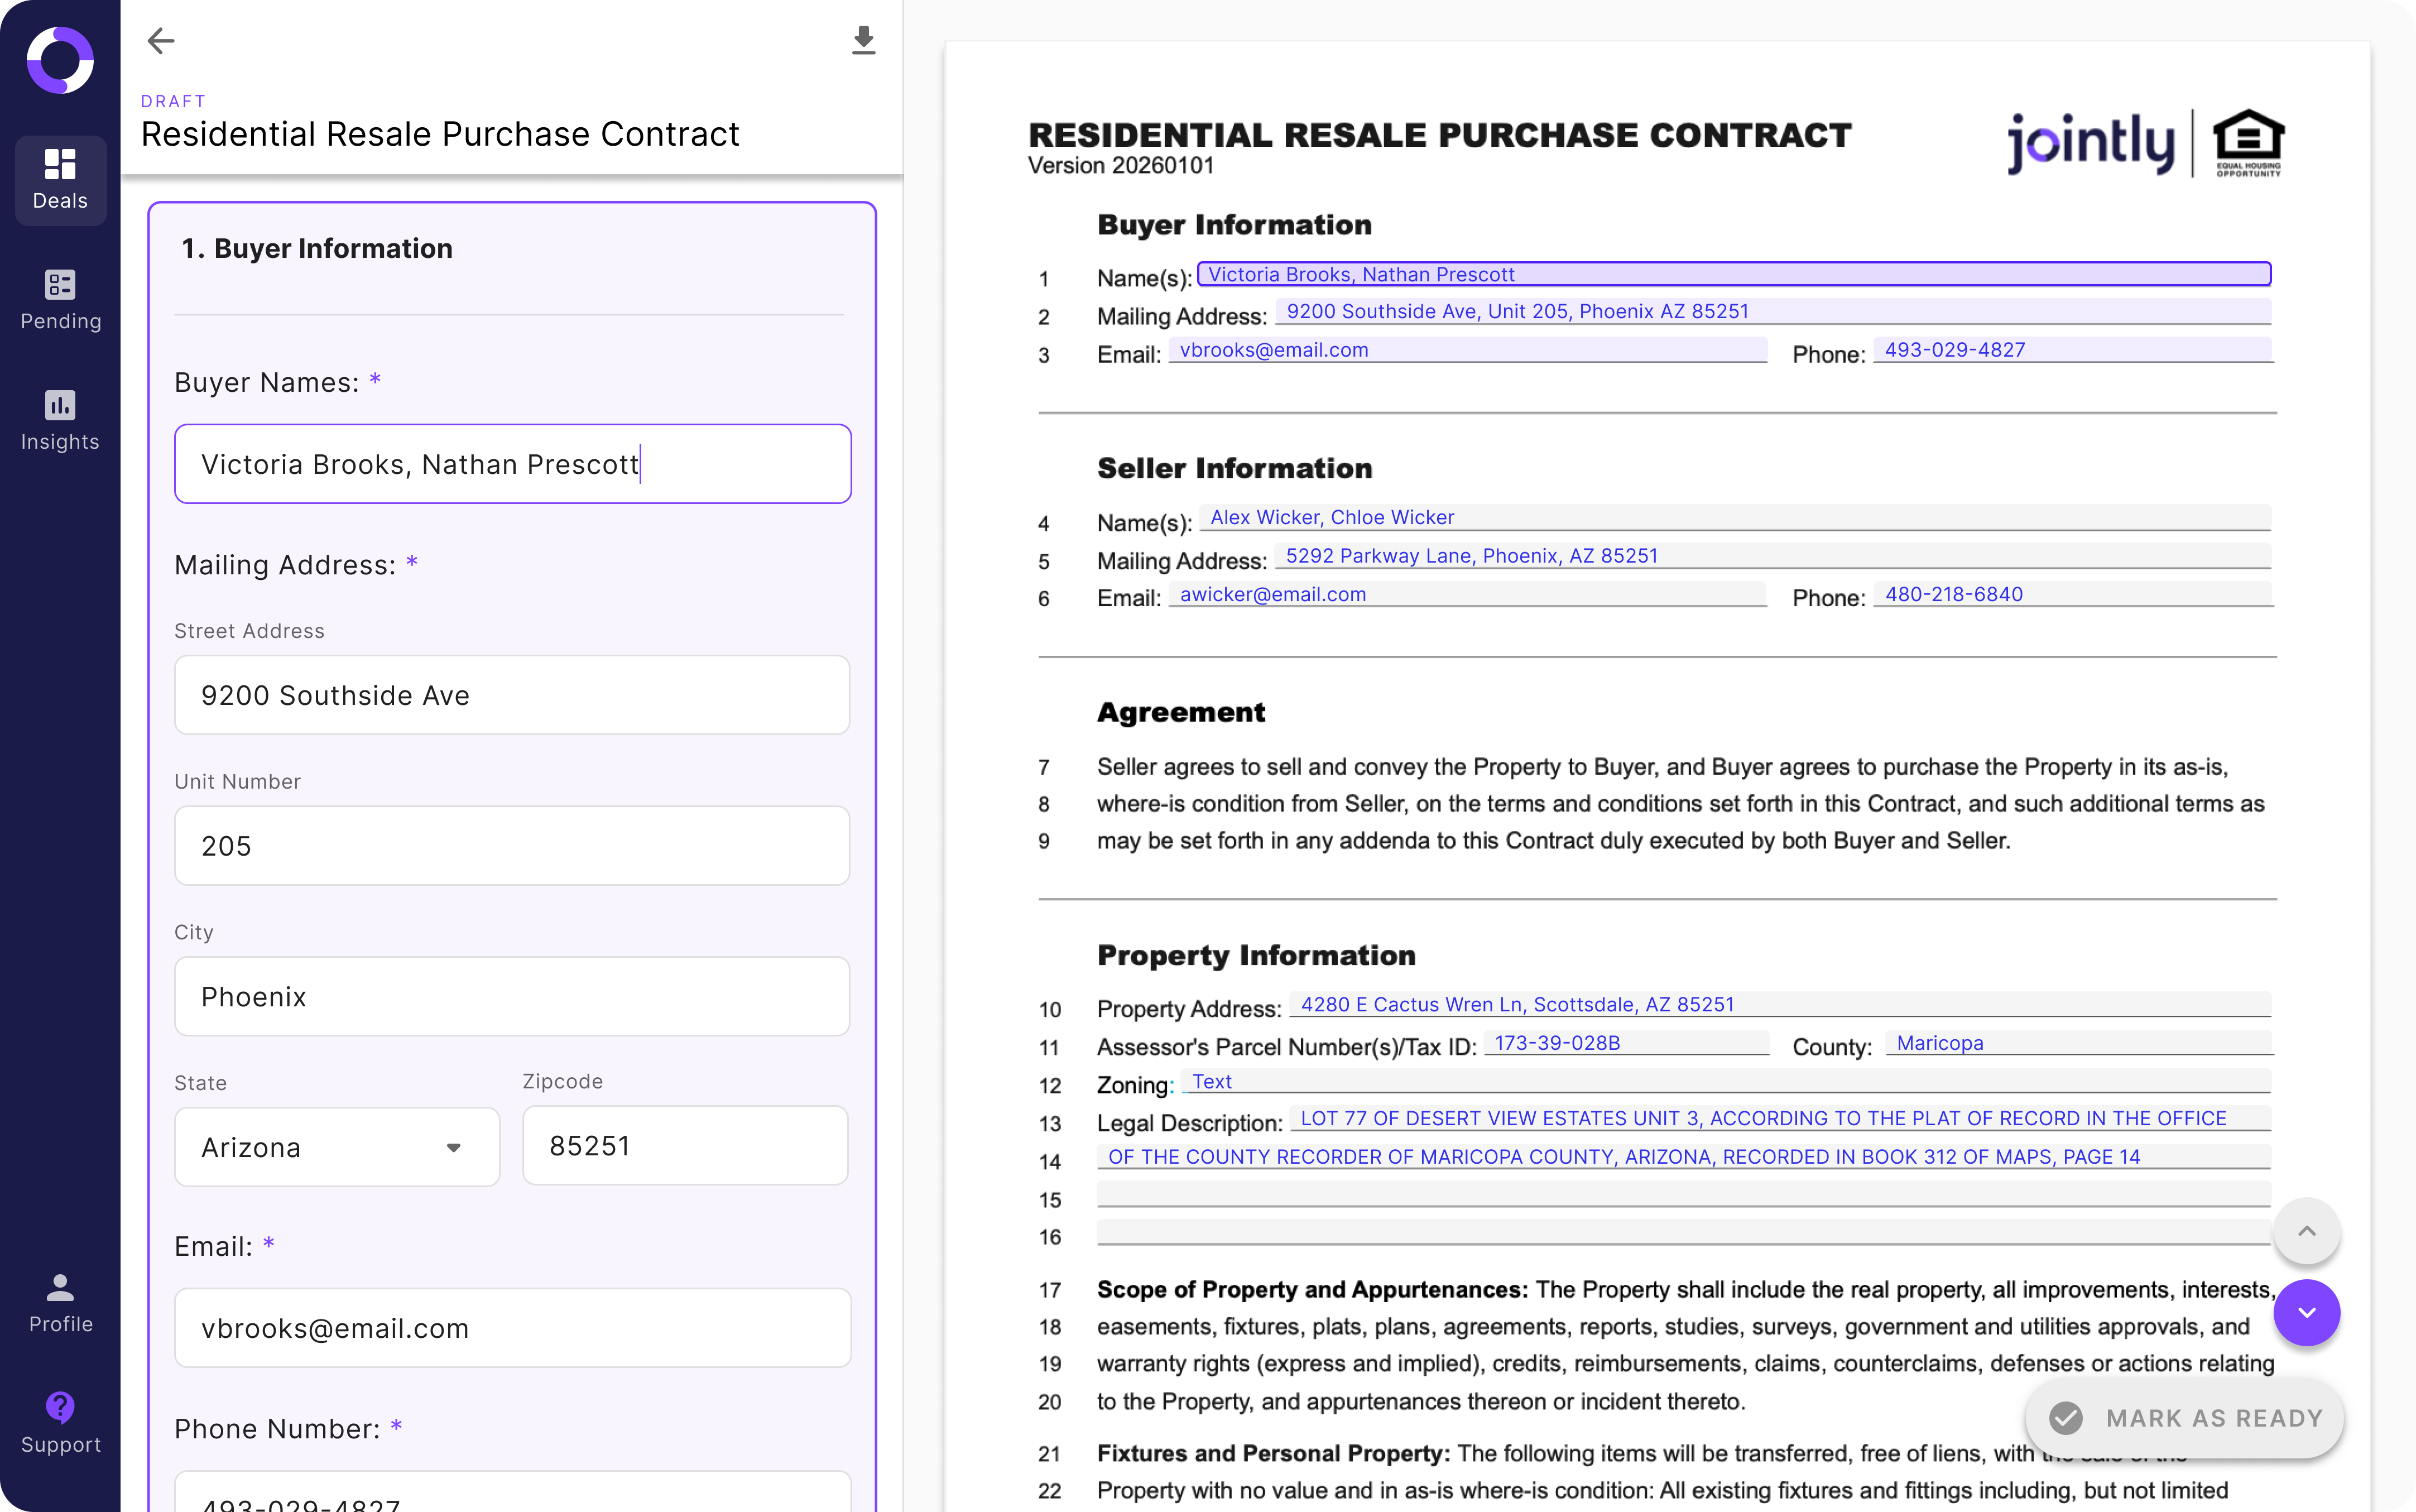Click the back arrow icon

pyautogui.click(x=160, y=41)
